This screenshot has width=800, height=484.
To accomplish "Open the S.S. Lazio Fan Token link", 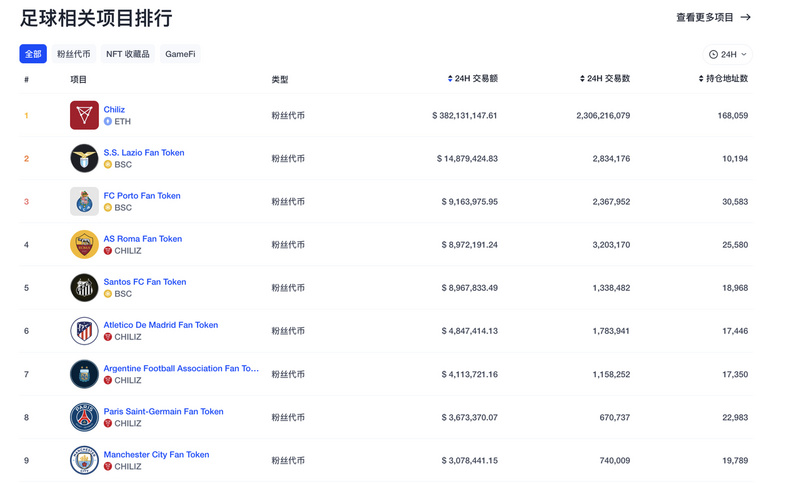I will click(x=144, y=152).
